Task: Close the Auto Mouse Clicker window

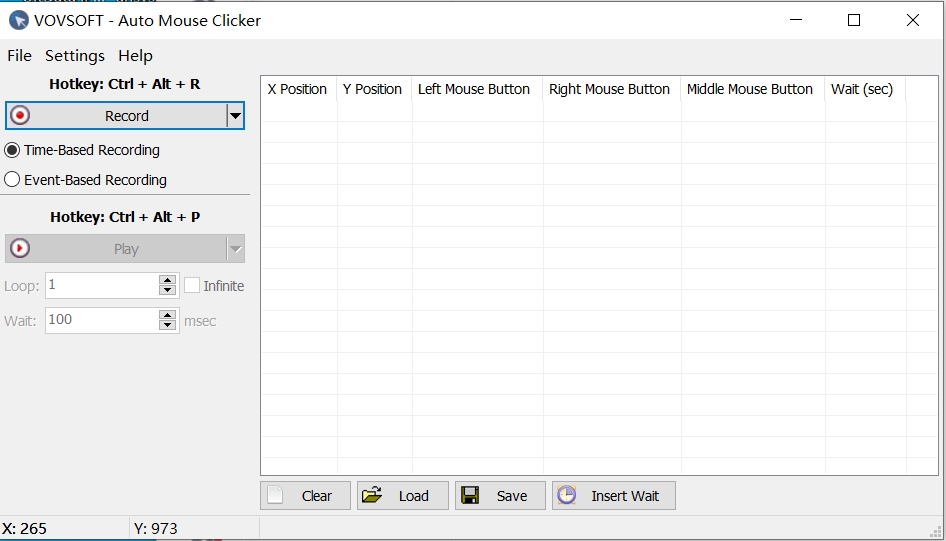Action: 913,20
